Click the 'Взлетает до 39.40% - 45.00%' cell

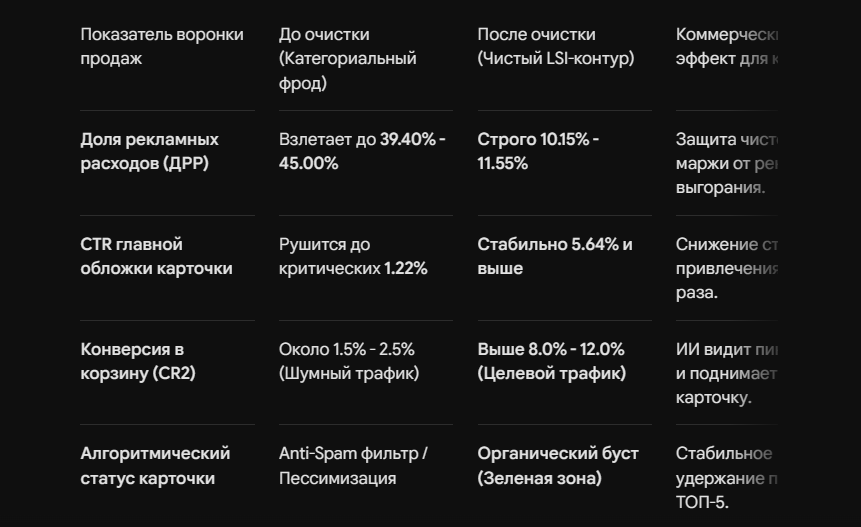coord(362,151)
